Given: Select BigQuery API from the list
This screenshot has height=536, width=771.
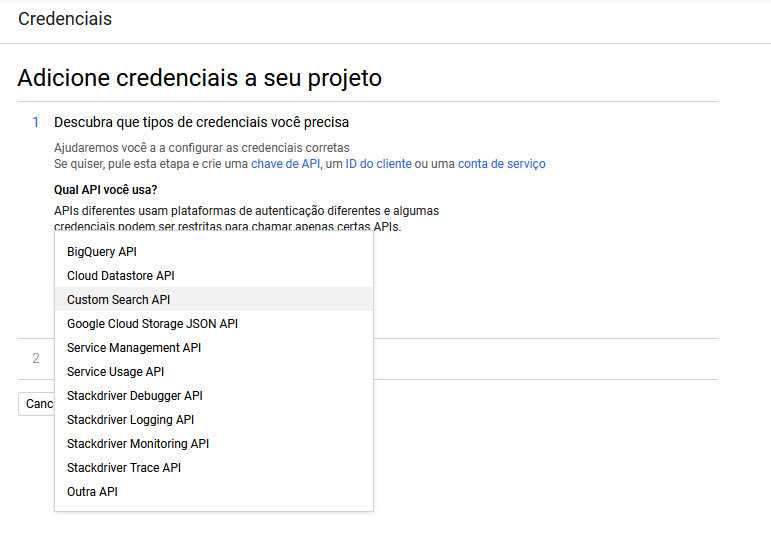Looking at the screenshot, I should point(214,252).
